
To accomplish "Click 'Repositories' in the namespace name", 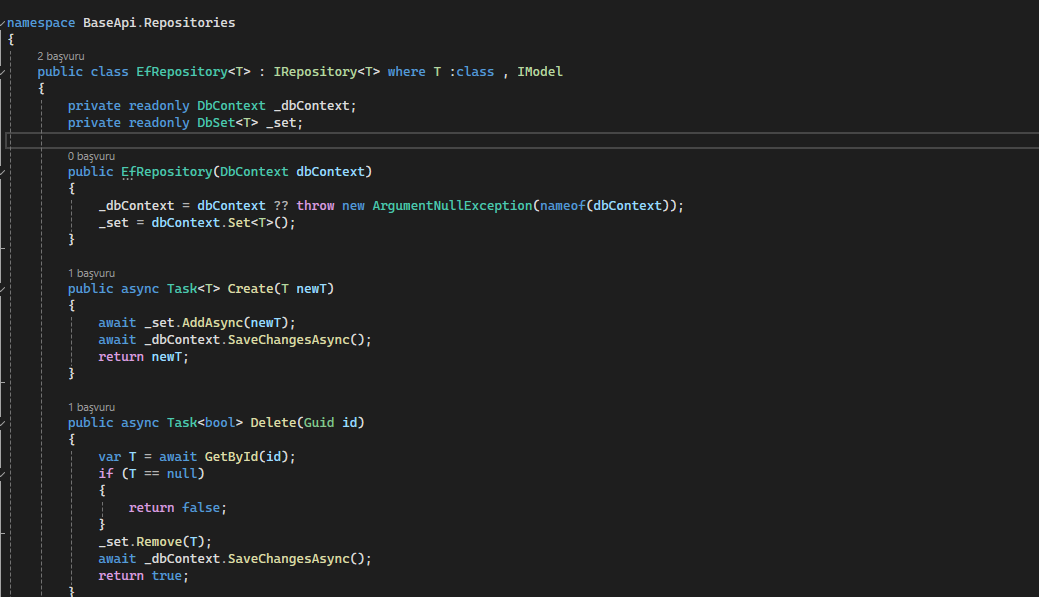I will click(190, 23).
